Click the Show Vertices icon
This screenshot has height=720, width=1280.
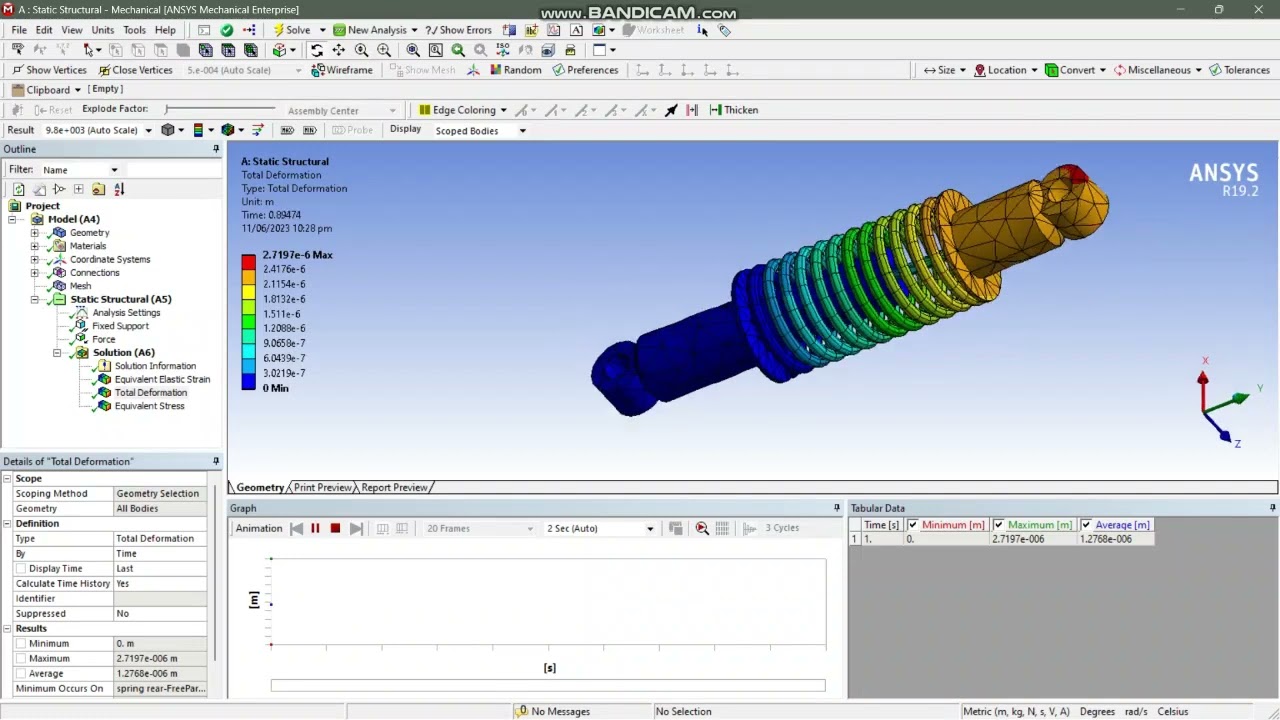click(18, 70)
